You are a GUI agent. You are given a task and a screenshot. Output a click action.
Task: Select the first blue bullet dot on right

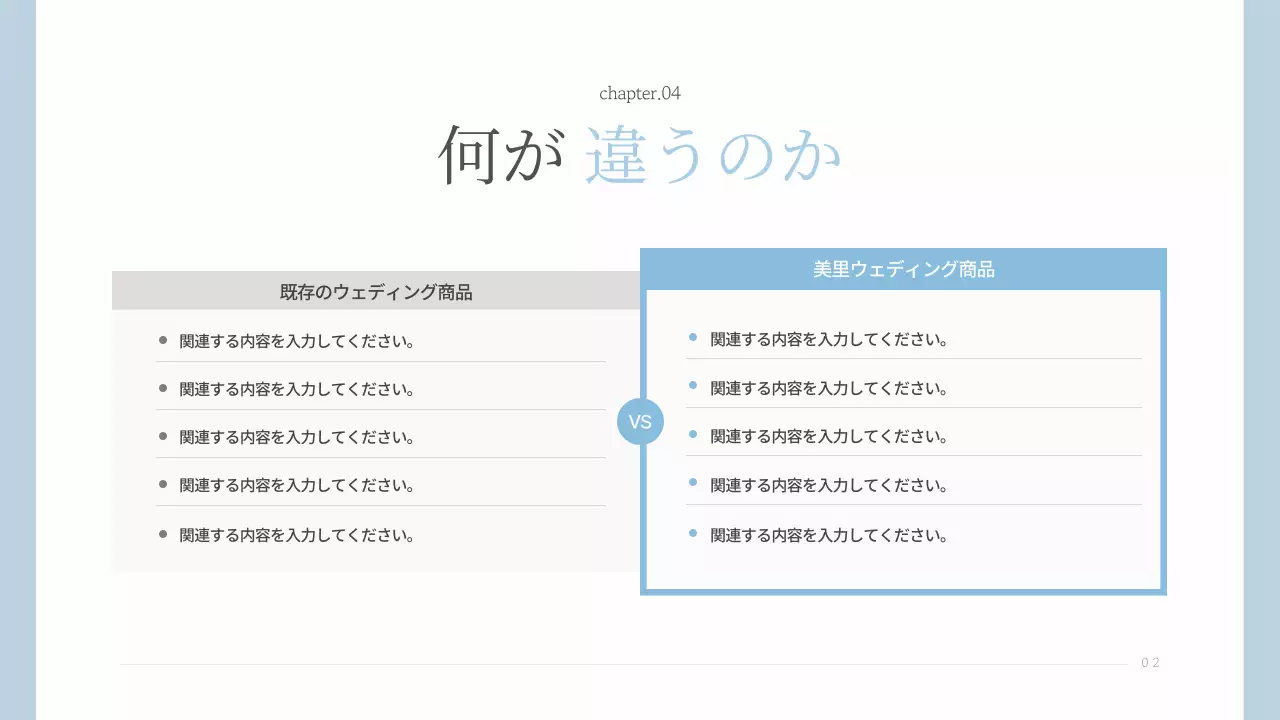point(692,338)
